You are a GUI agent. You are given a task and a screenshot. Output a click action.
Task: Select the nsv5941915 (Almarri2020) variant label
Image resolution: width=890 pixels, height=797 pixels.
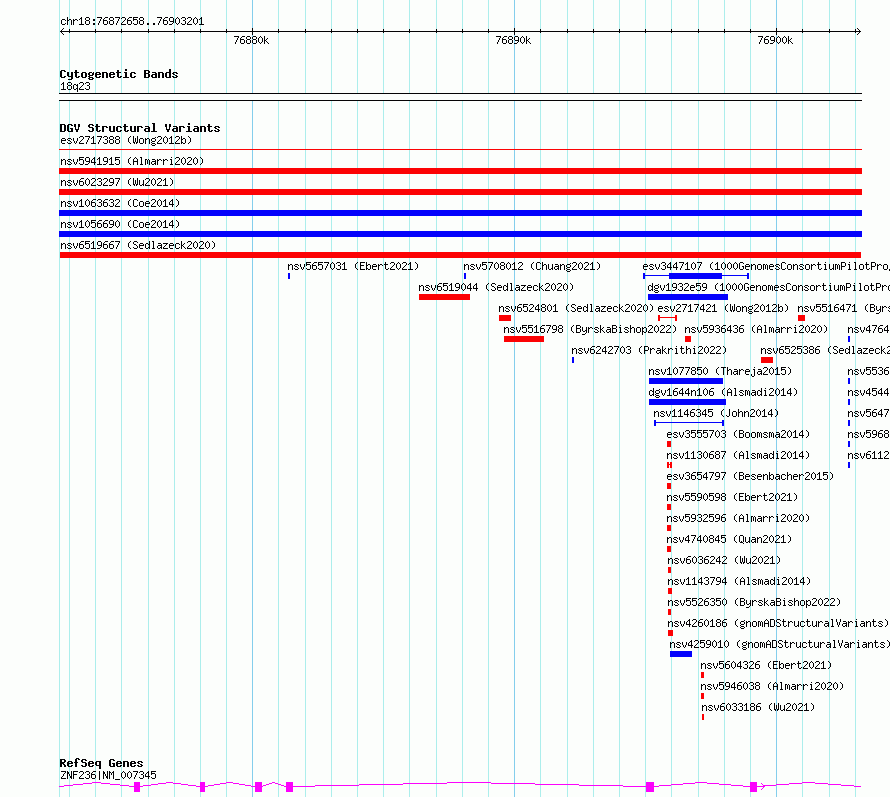tap(132, 161)
